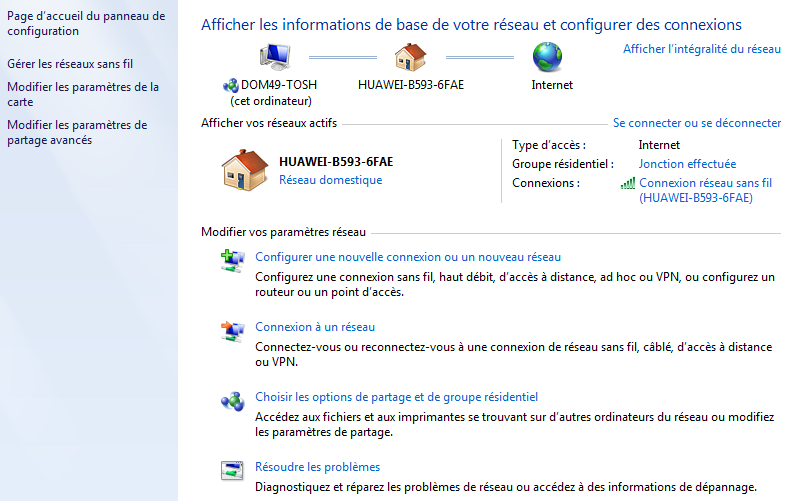The width and height of the screenshot is (804, 501).
Task: Click Afficher l'intégralité du réseau link
Action: pyautogui.click(x=702, y=49)
